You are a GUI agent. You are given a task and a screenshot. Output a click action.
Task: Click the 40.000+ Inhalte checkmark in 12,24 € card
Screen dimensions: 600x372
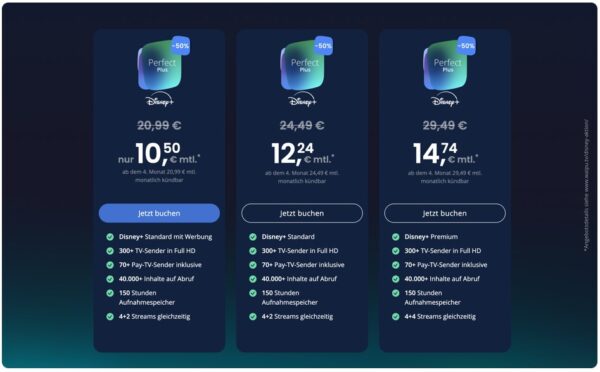(x=253, y=279)
